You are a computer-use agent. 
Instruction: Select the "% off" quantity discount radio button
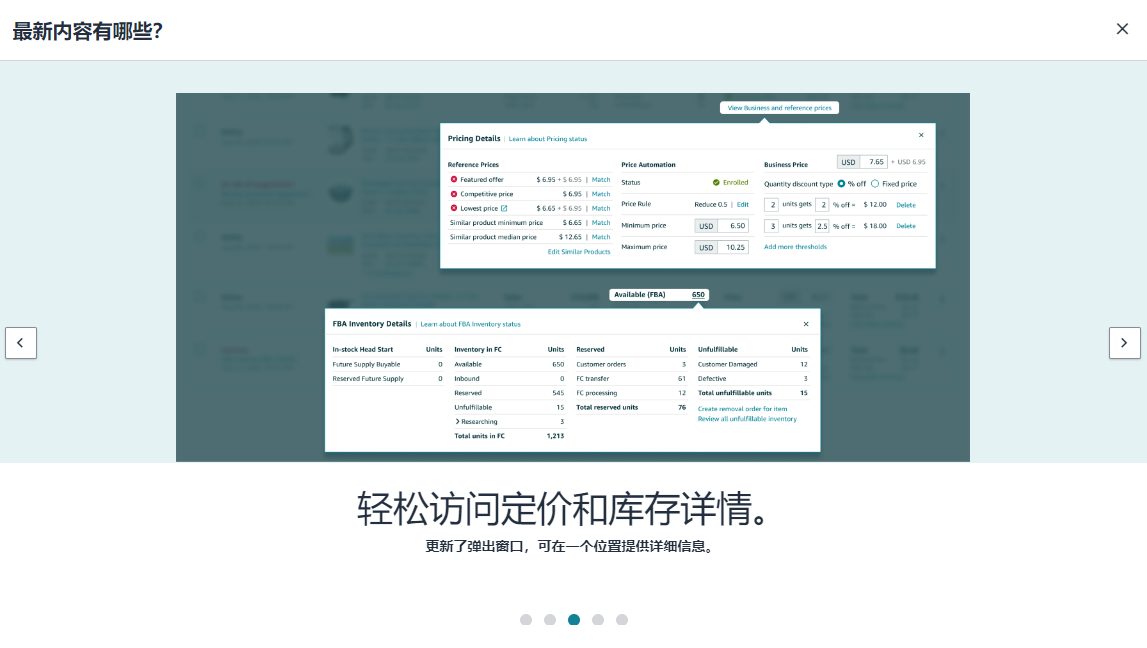(x=841, y=182)
